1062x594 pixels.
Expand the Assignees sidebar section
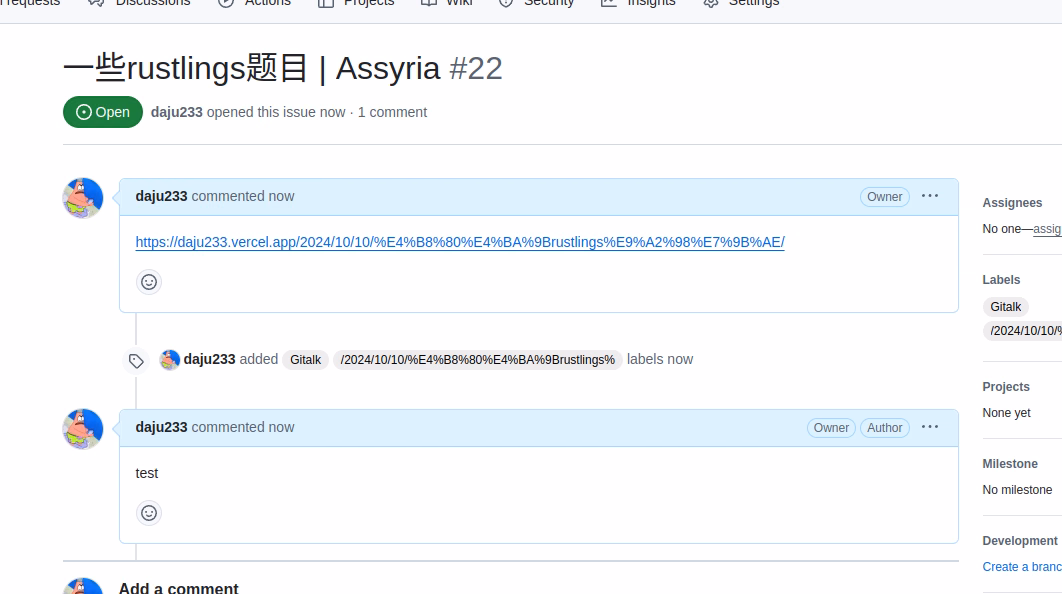coord(1012,203)
